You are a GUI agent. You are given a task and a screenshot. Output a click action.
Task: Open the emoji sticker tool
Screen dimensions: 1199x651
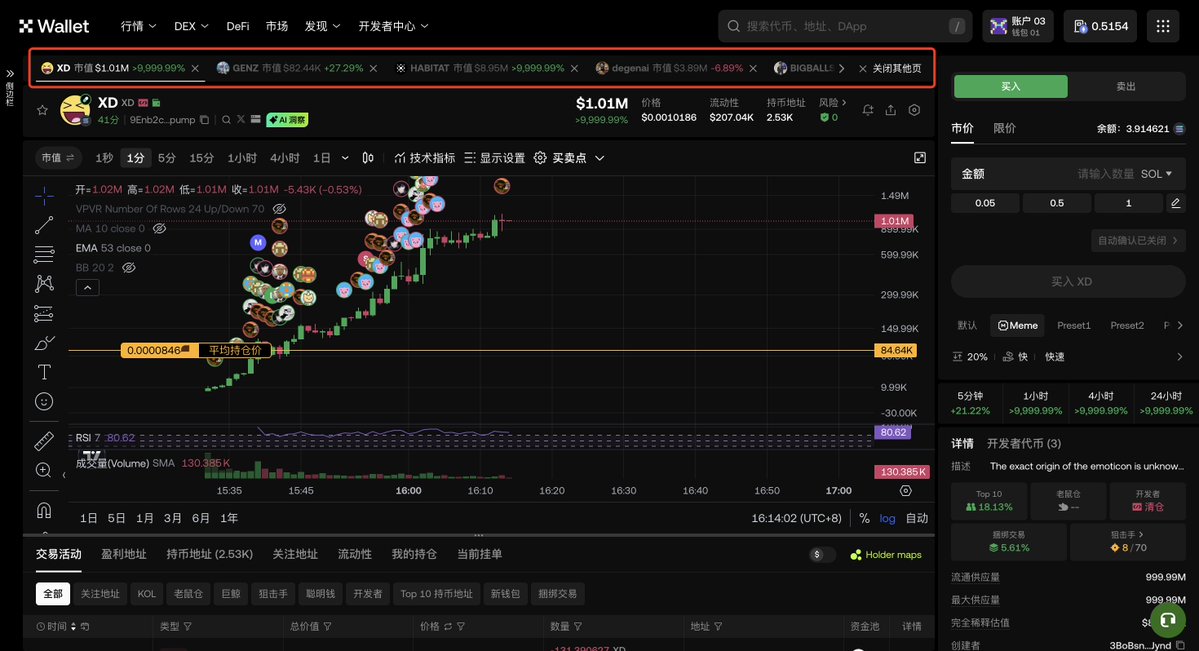point(44,402)
